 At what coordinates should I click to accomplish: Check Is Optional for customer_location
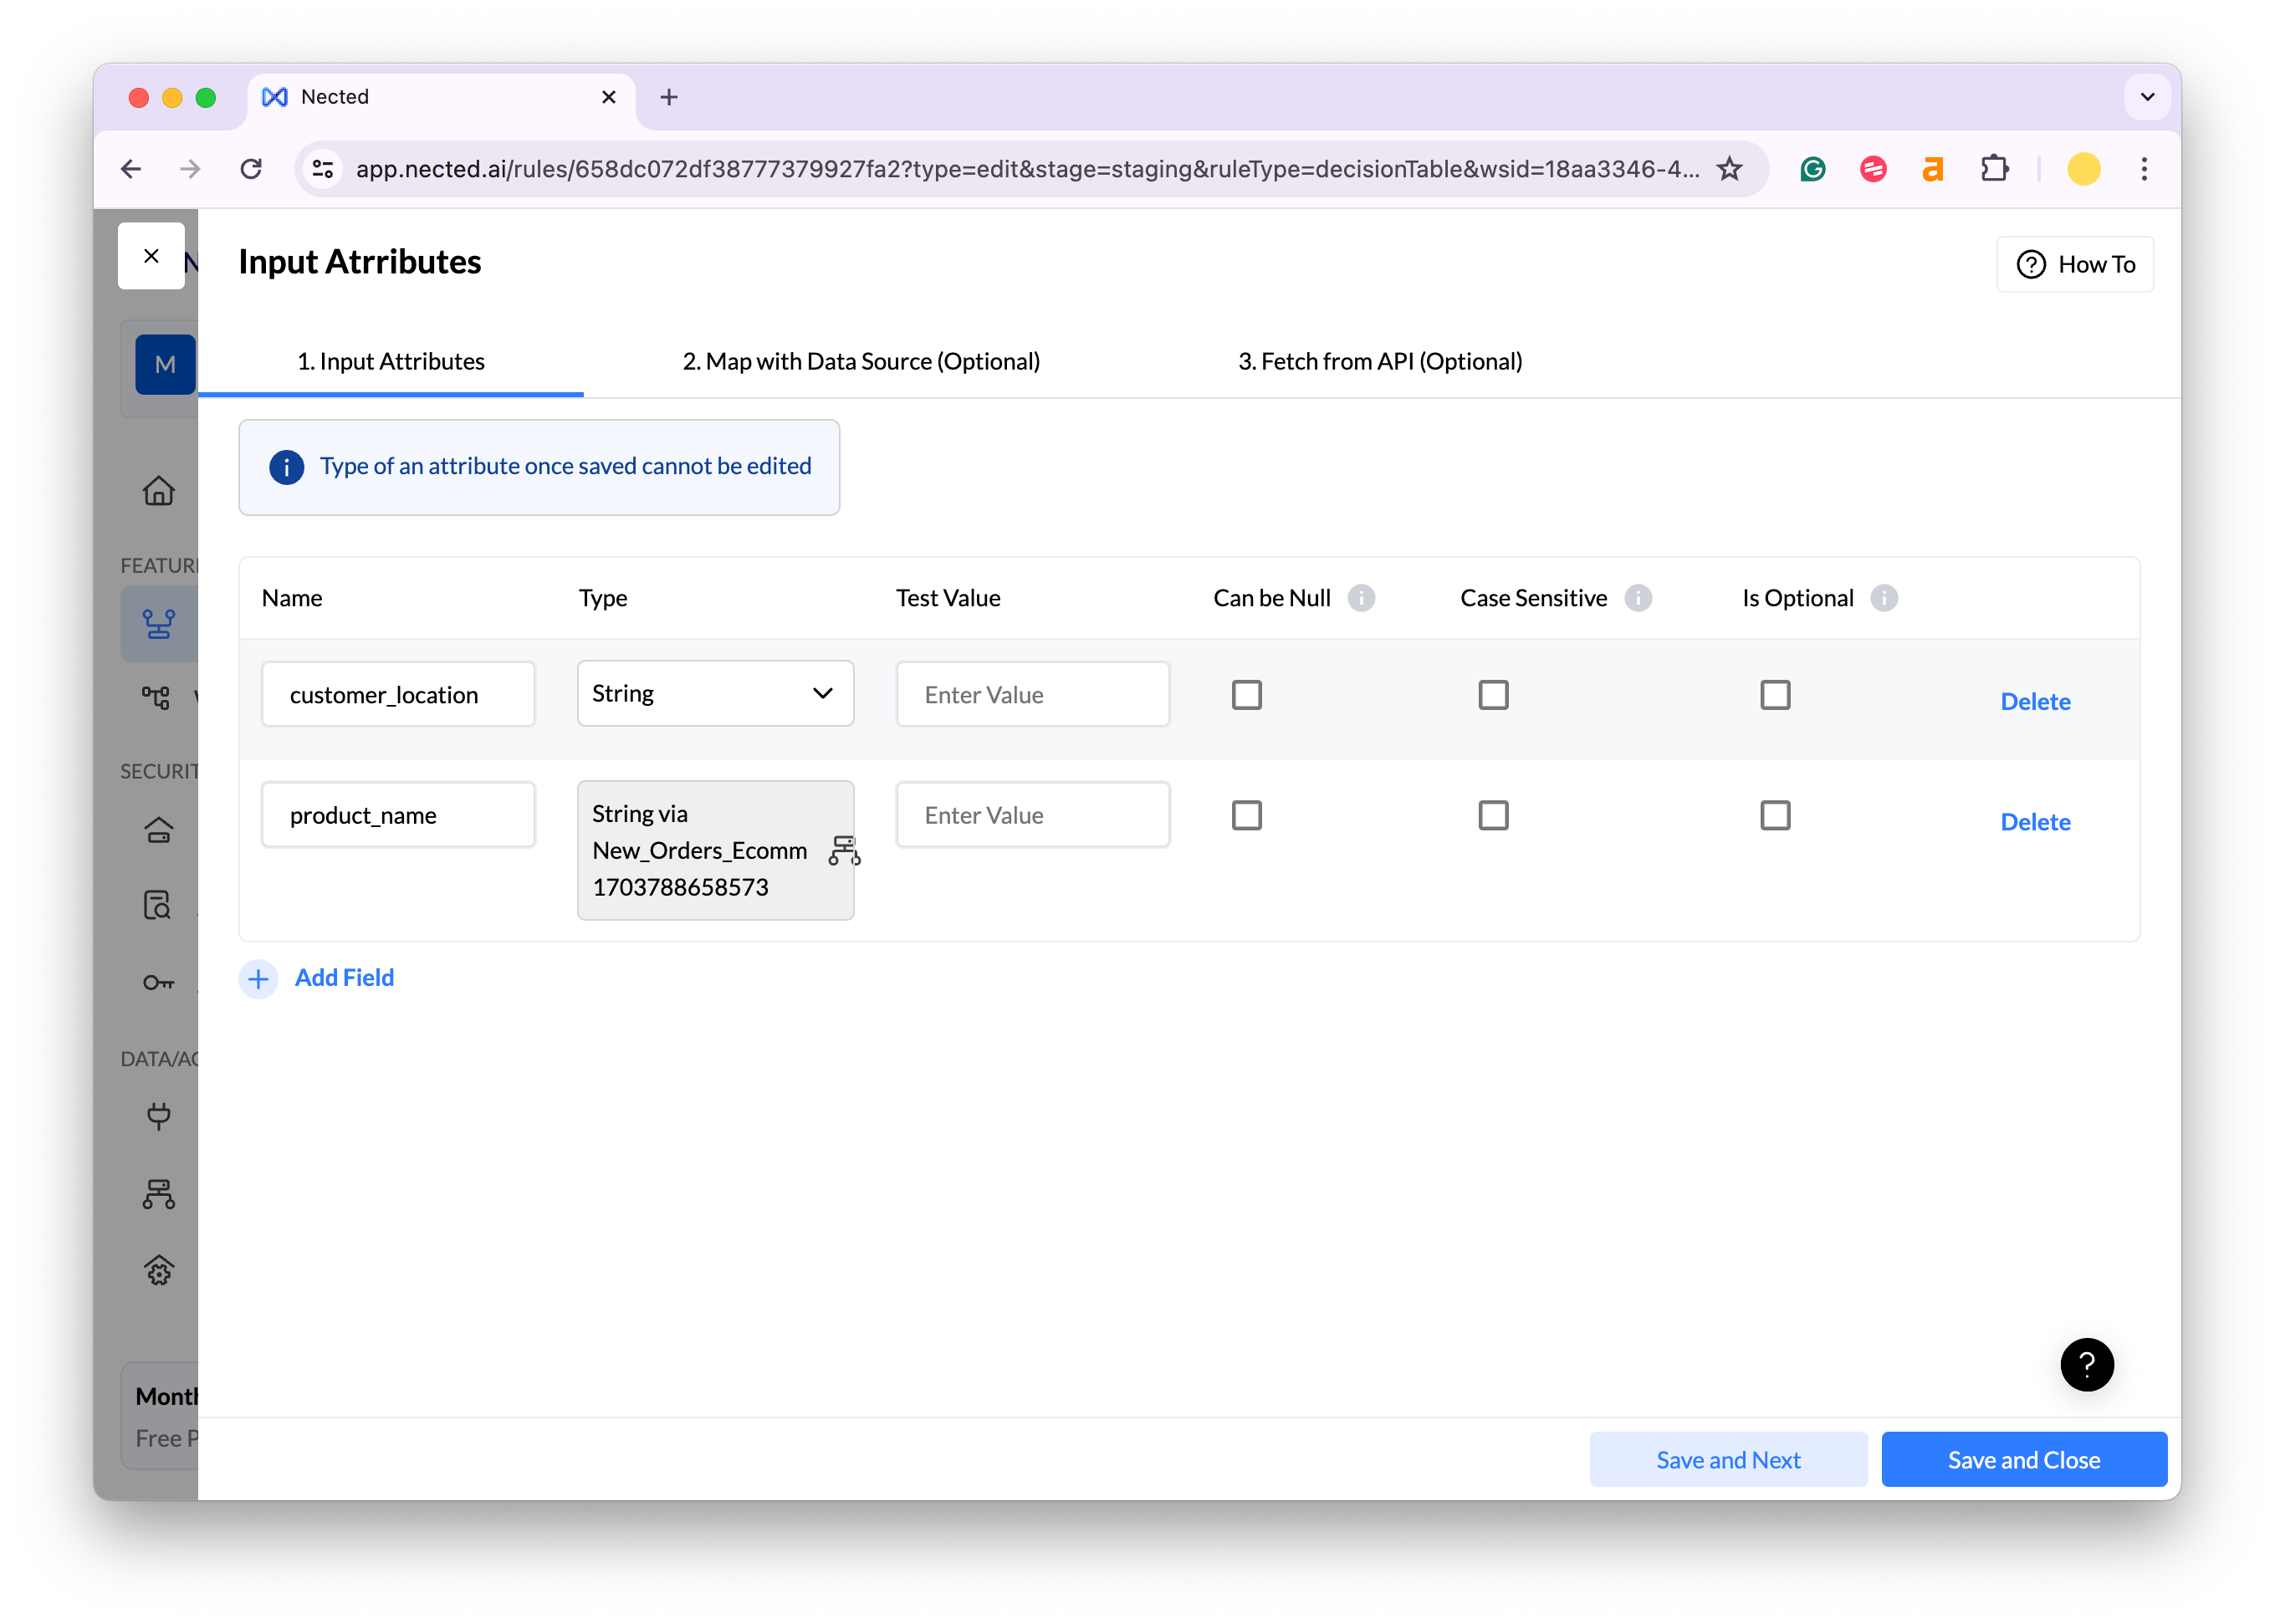coord(1775,695)
